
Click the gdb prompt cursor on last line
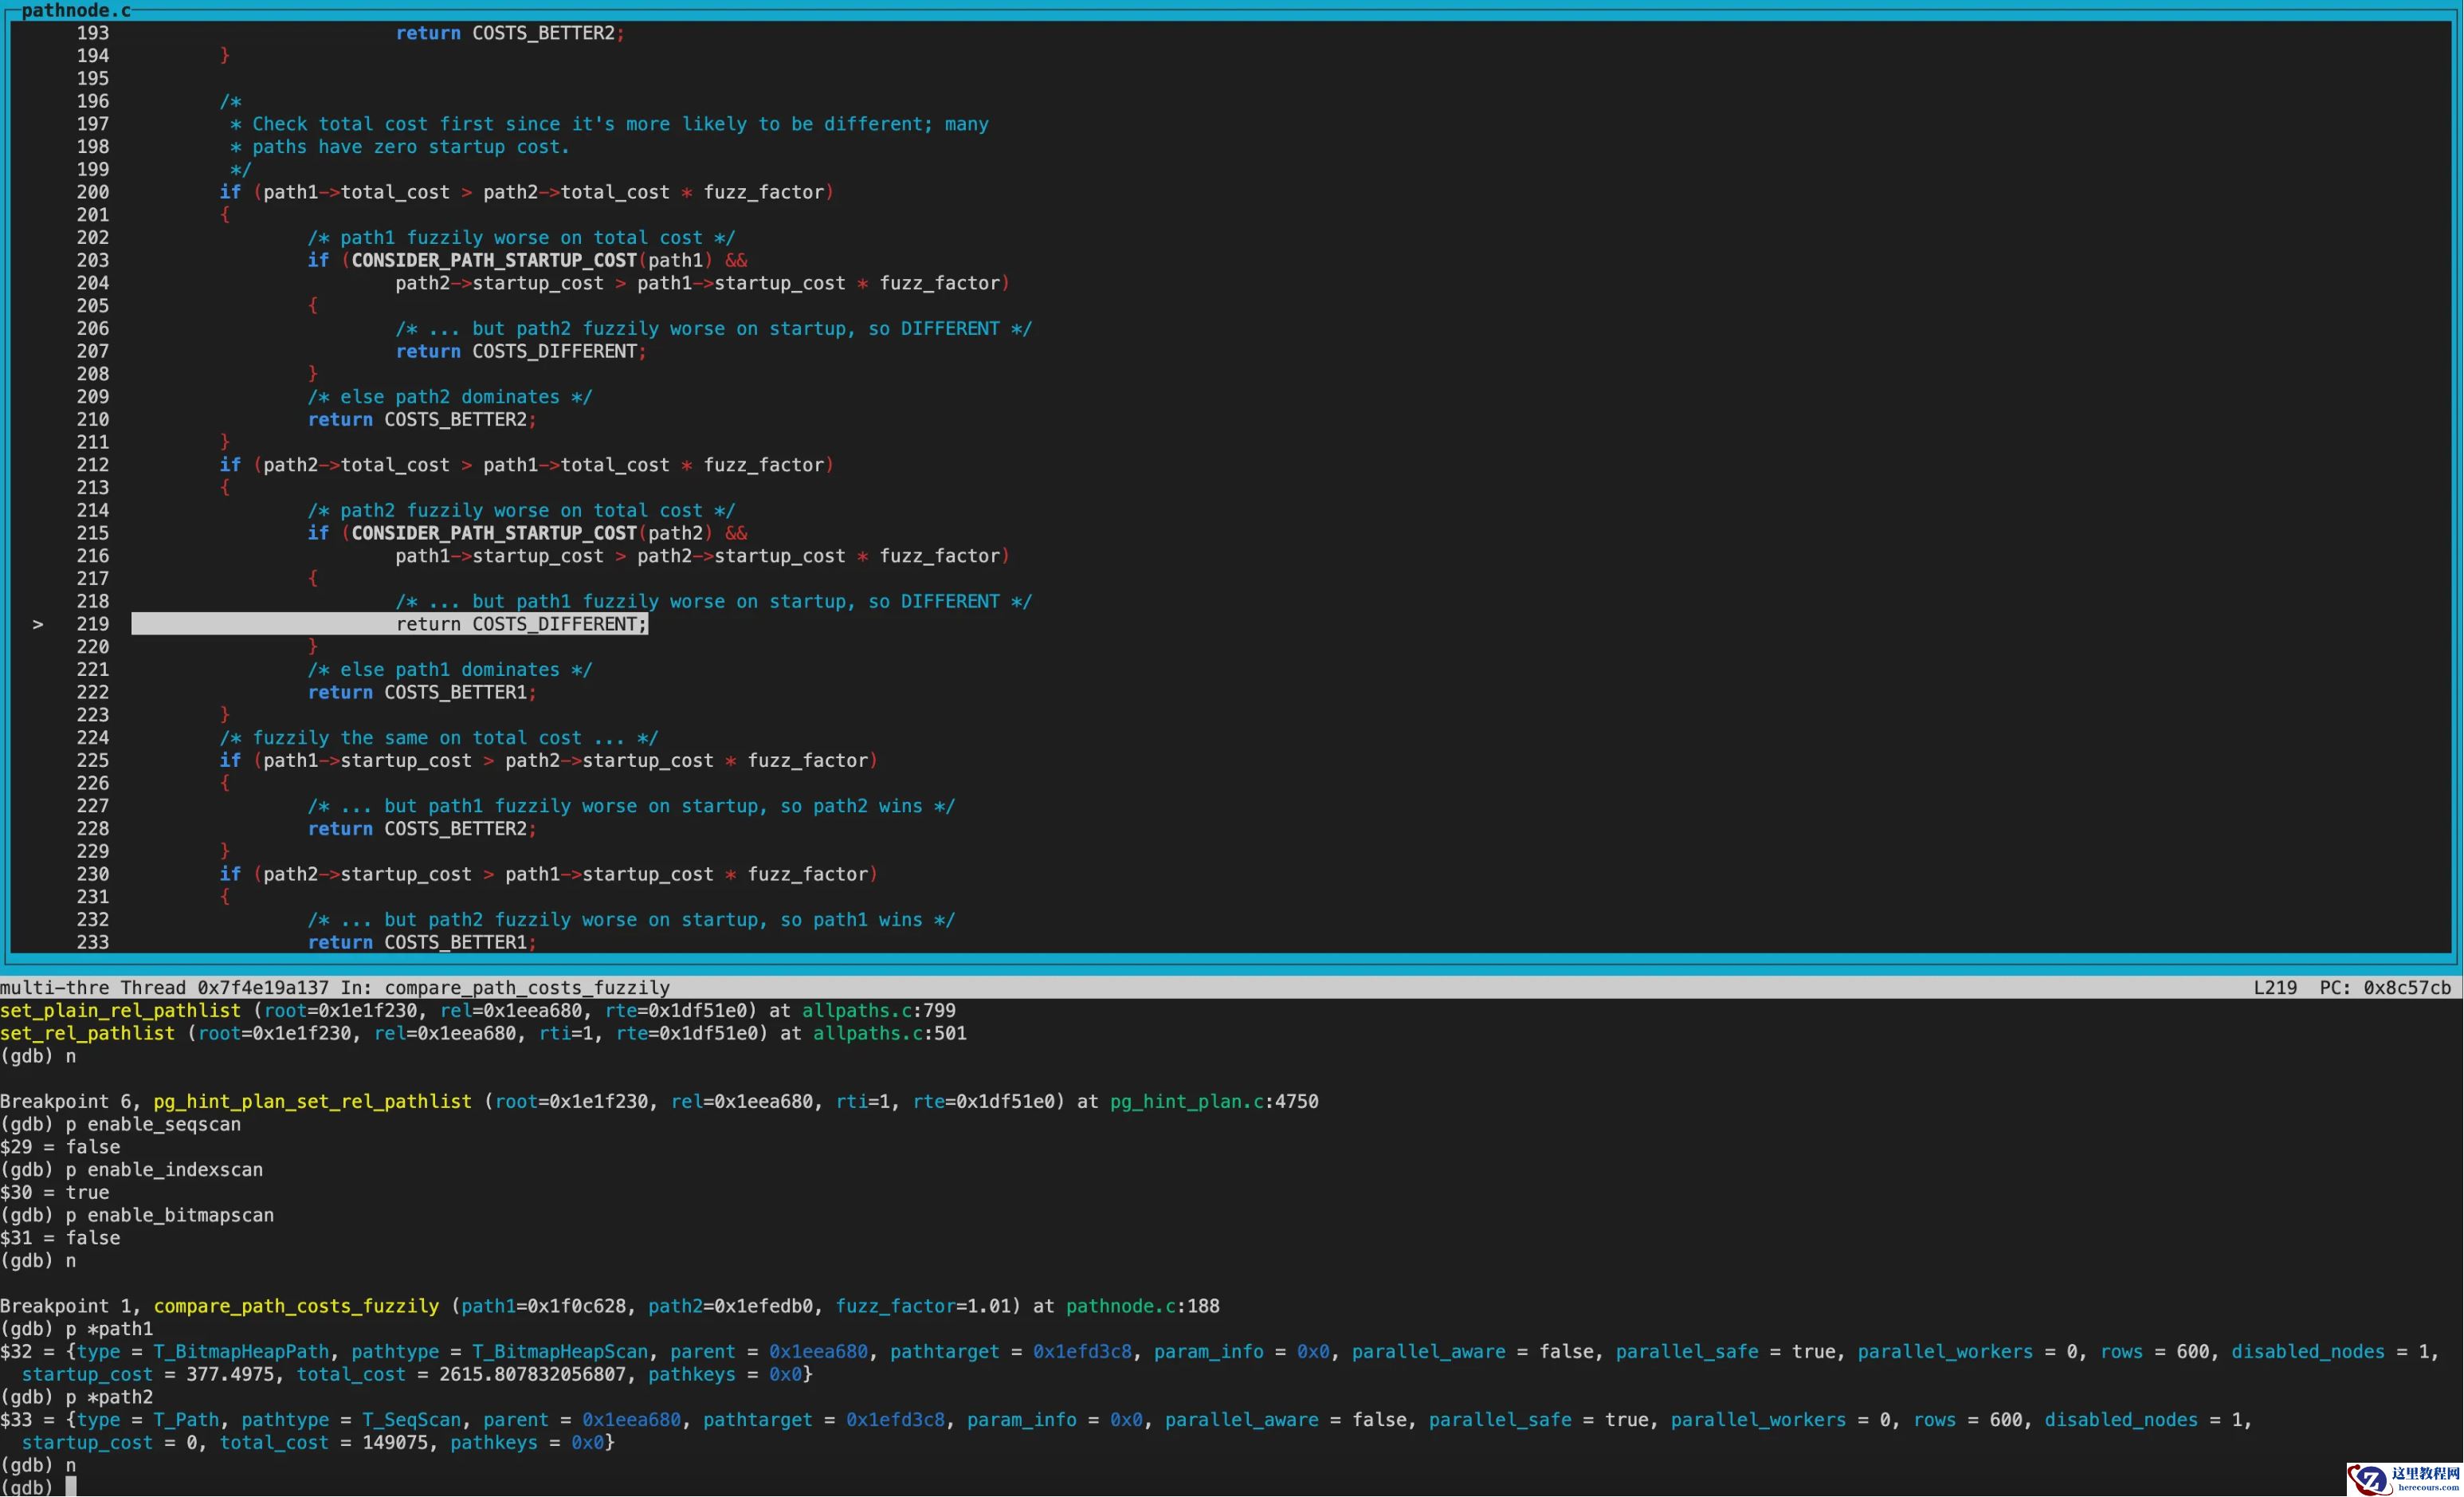coord(71,1487)
